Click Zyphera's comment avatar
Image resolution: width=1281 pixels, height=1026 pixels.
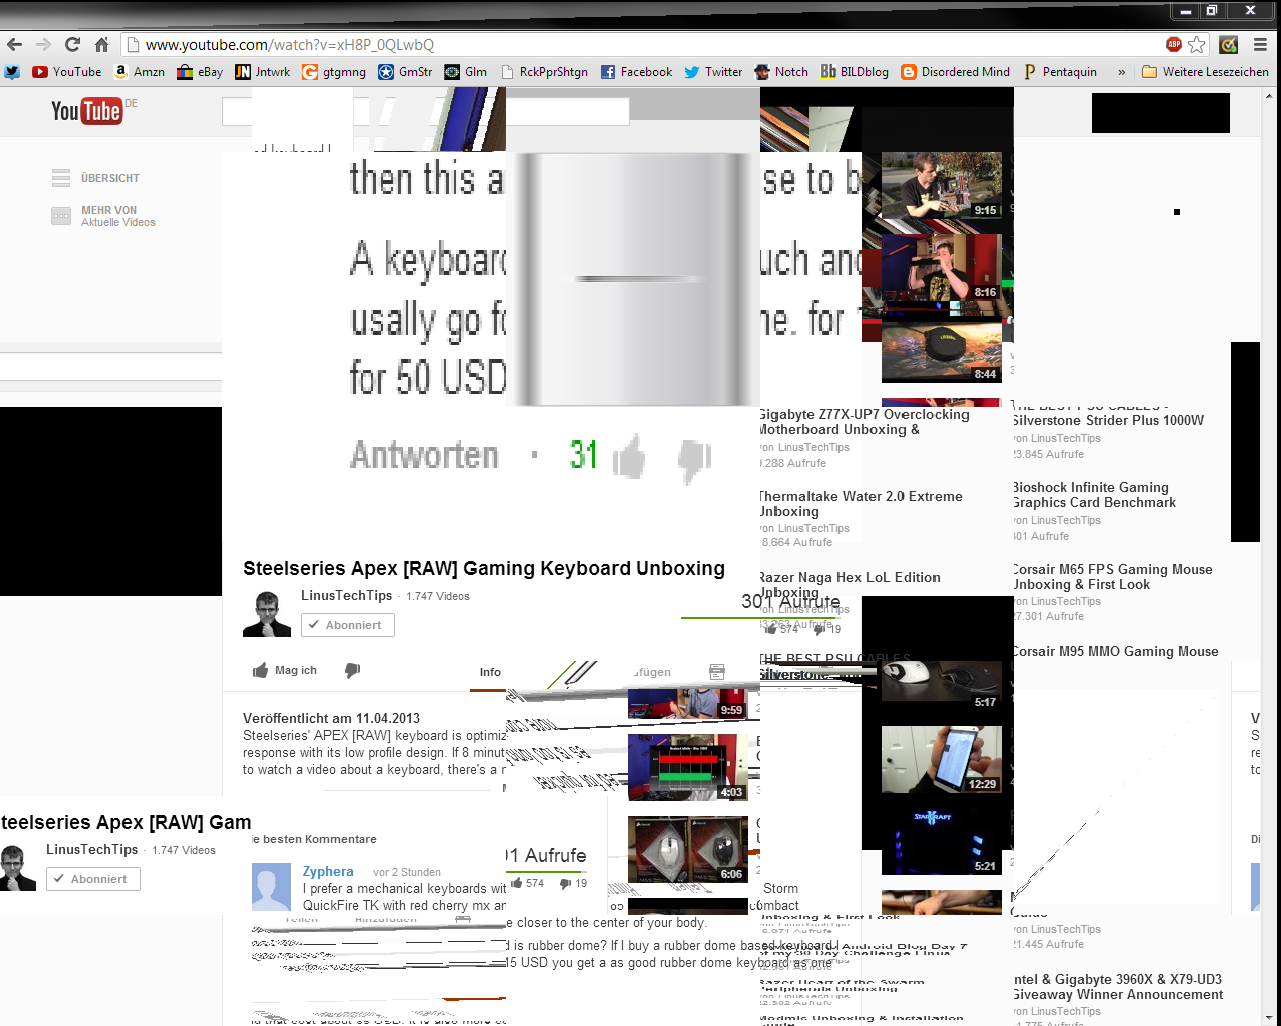[271, 887]
